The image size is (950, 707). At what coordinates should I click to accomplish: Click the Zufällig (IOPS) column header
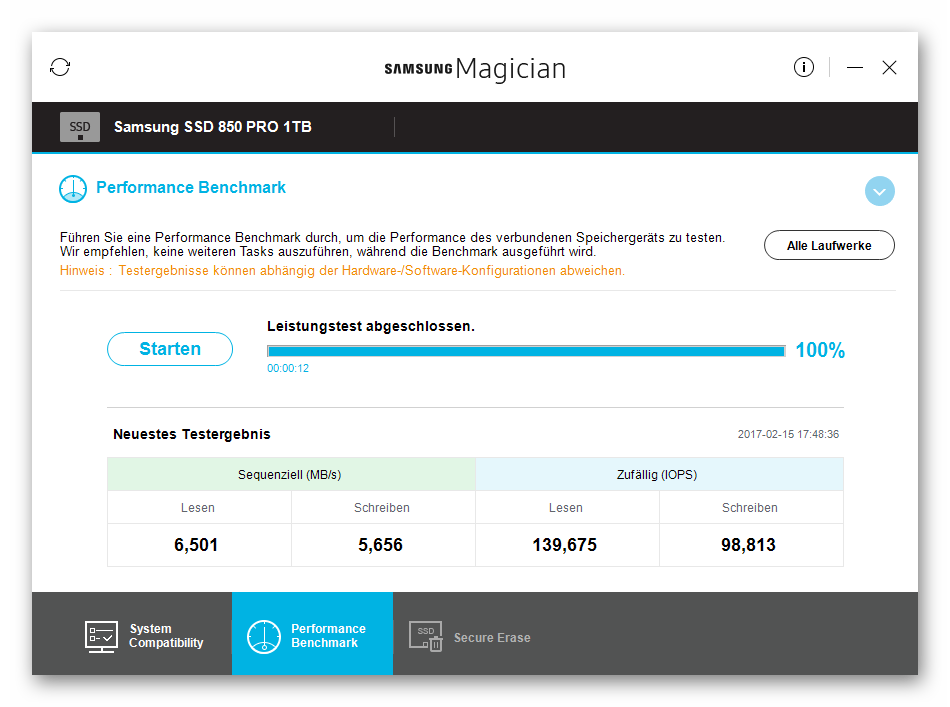tap(659, 474)
